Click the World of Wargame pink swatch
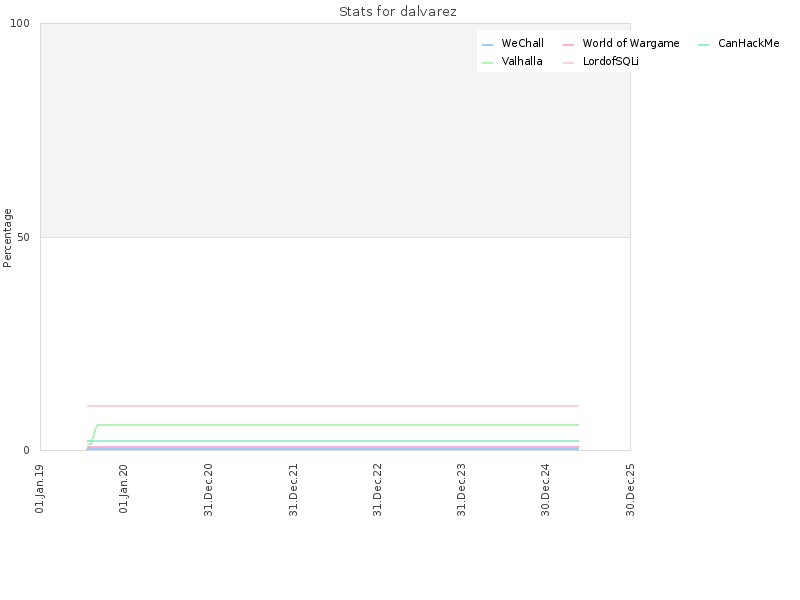 coord(568,45)
